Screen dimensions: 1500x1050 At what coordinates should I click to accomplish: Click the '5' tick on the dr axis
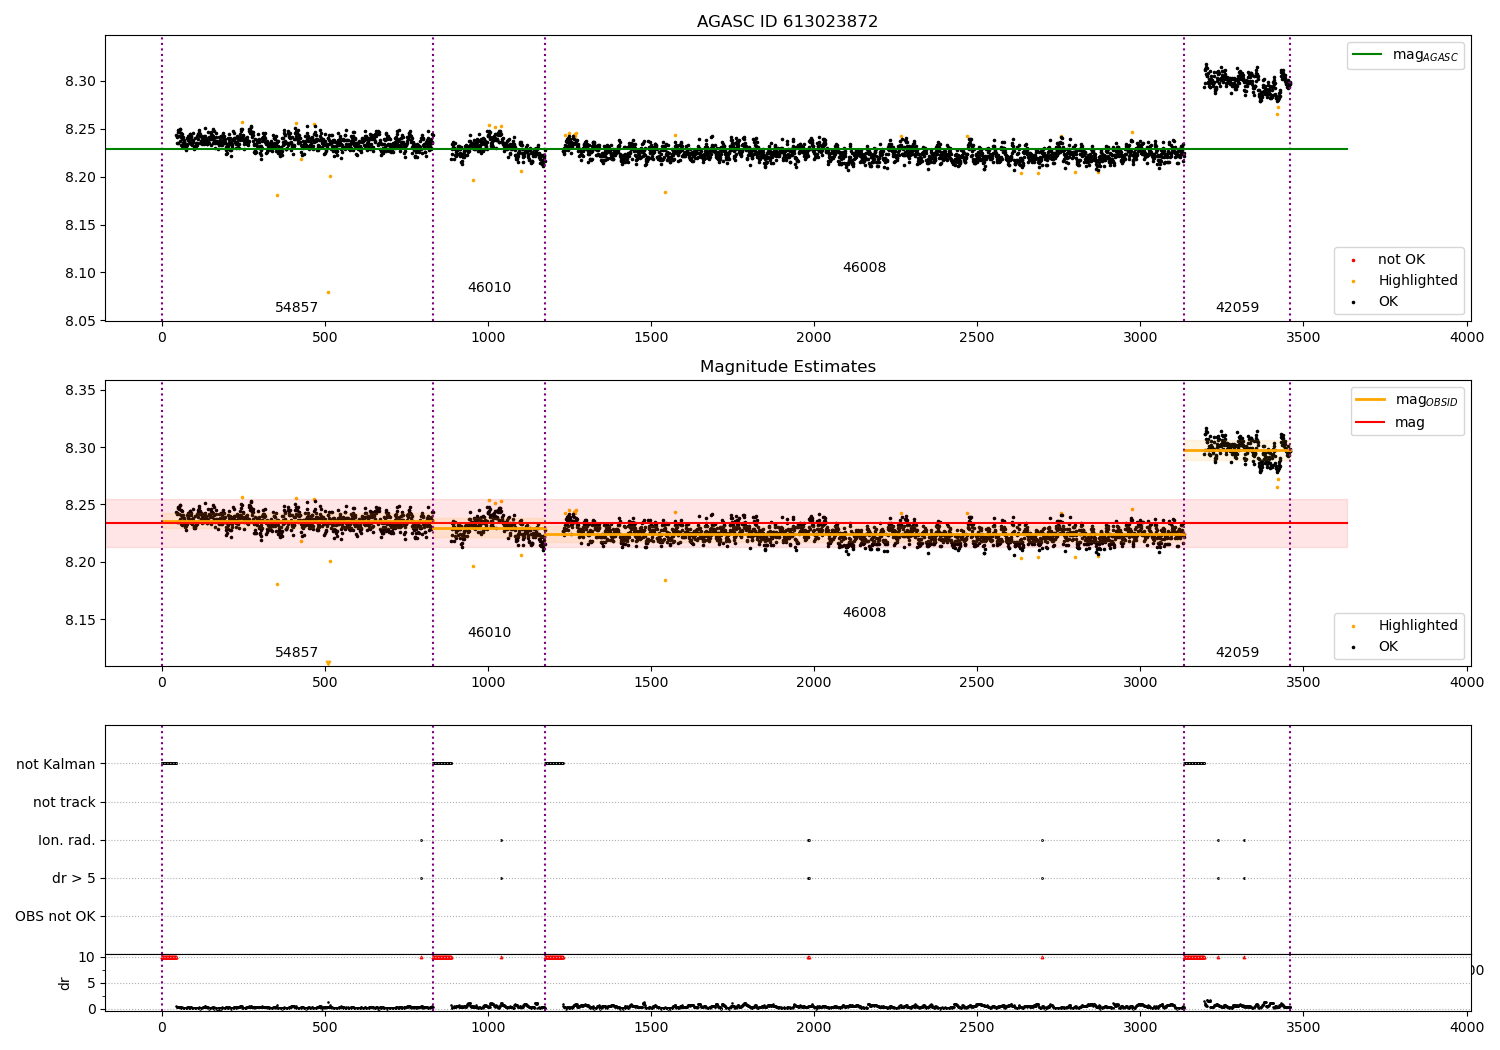(x=92, y=984)
